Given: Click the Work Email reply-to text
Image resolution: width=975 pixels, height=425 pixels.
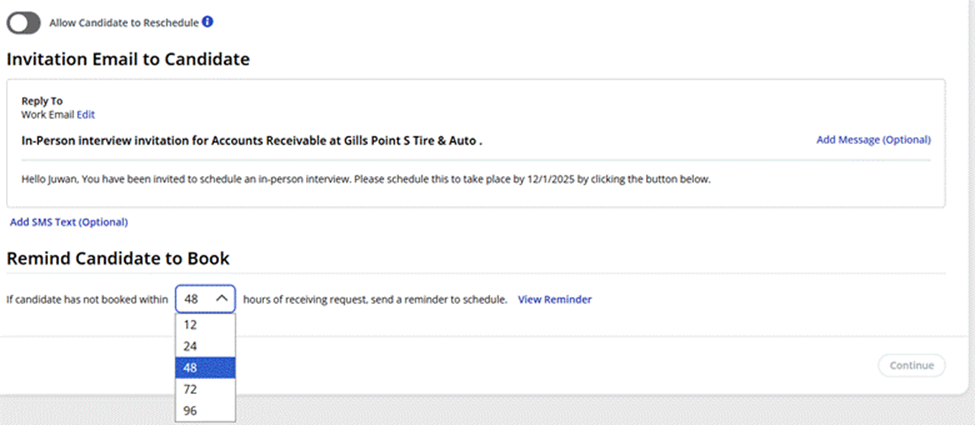Looking at the screenshot, I should coord(48,115).
